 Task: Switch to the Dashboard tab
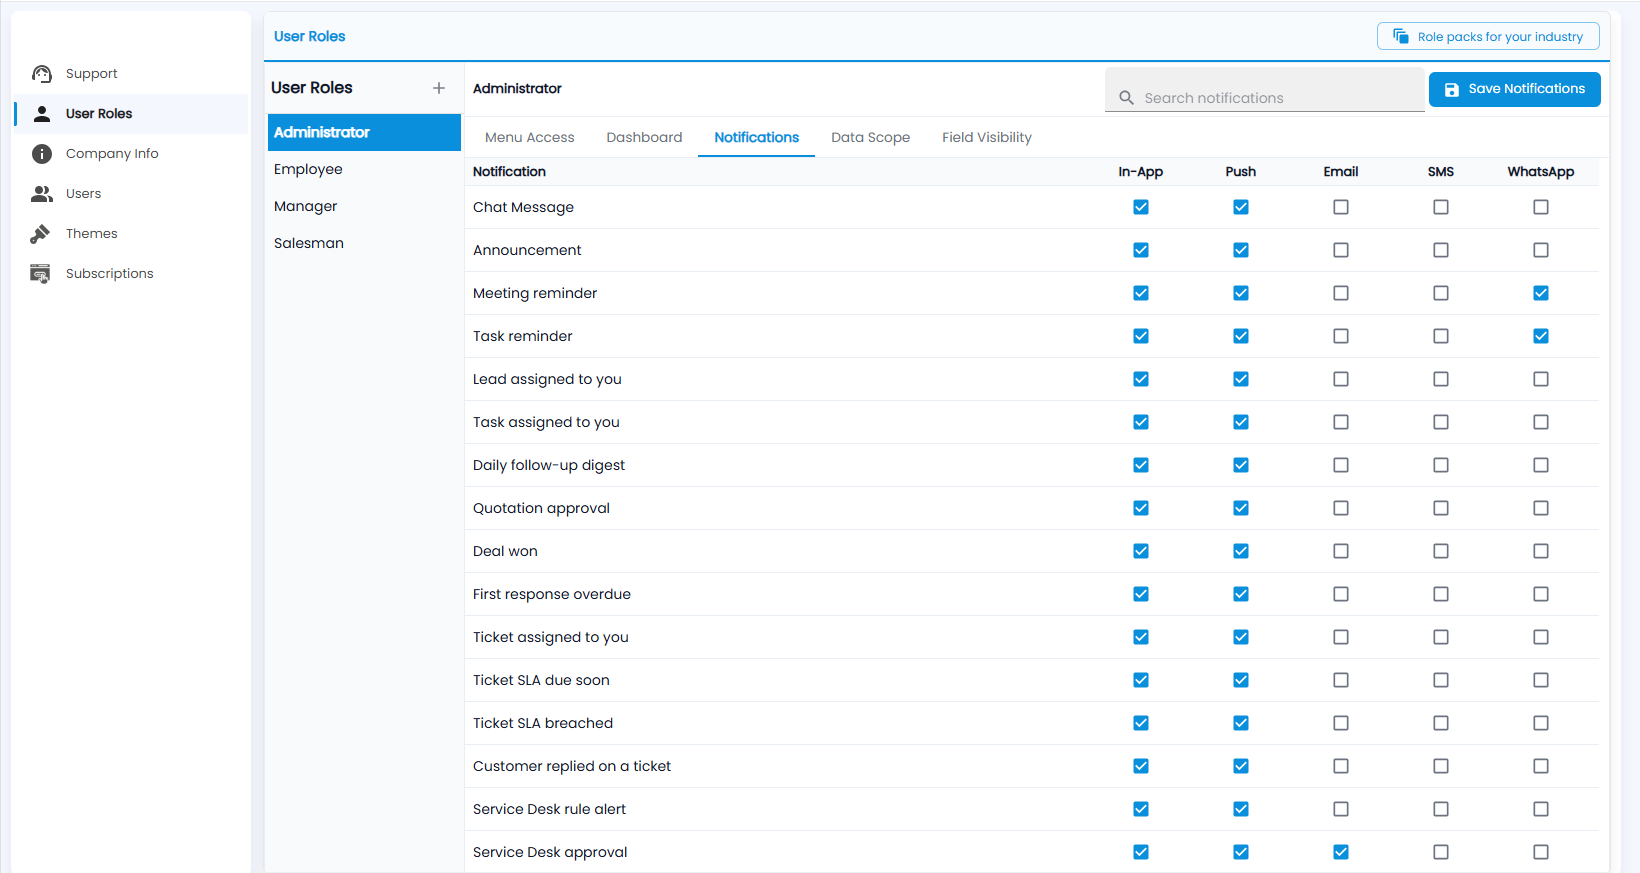[644, 138]
